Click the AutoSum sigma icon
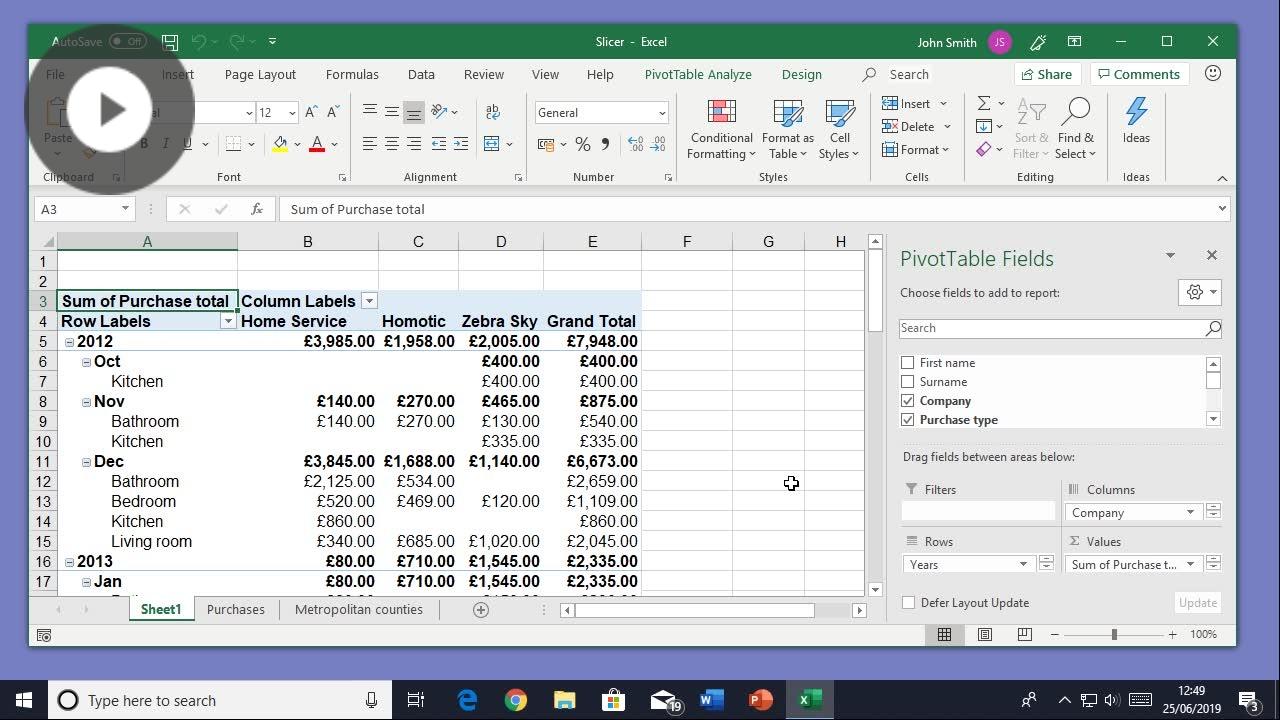This screenshot has width=1280, height=720. tap(984, 103)
